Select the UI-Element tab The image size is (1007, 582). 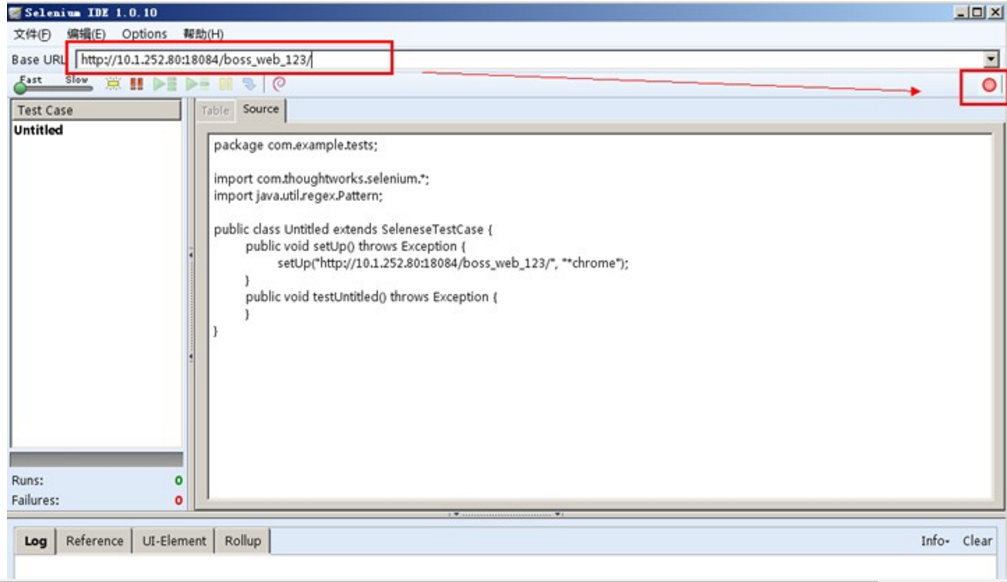coord(174,541)
